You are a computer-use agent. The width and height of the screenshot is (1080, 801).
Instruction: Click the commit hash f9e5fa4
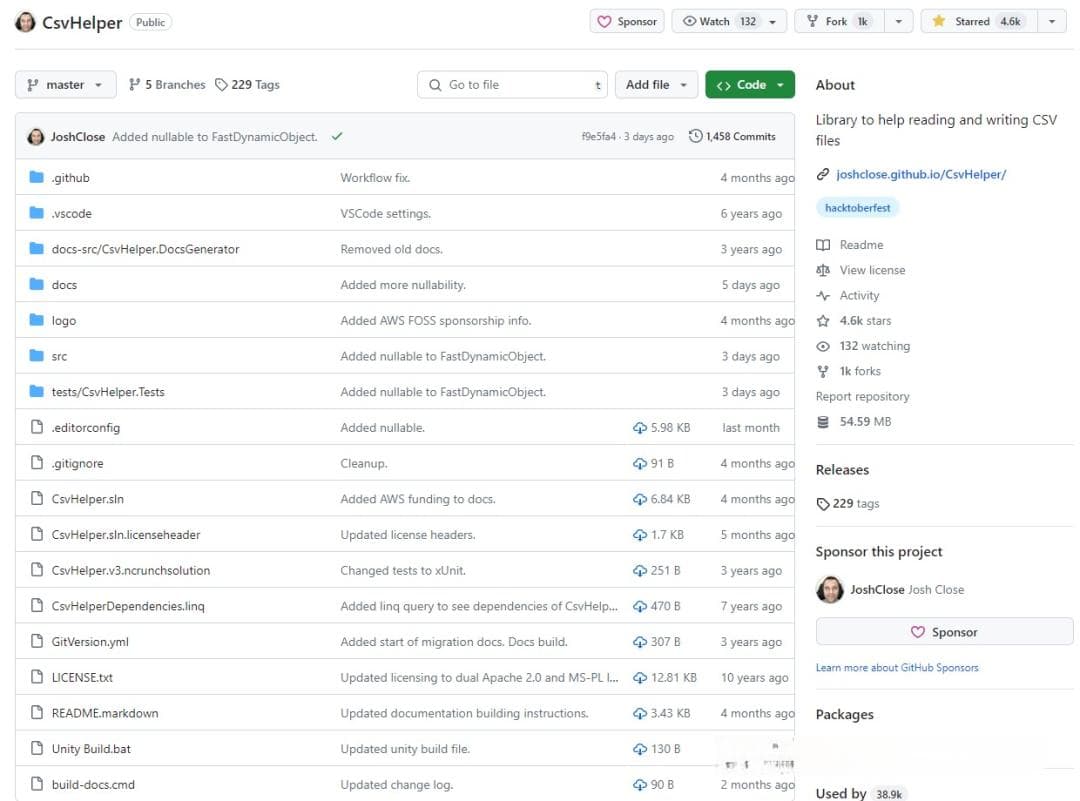coord(599,136)
